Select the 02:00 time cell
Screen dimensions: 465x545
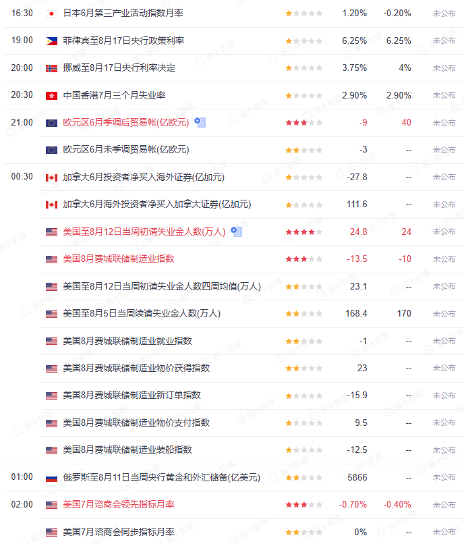tap(22, 504)
